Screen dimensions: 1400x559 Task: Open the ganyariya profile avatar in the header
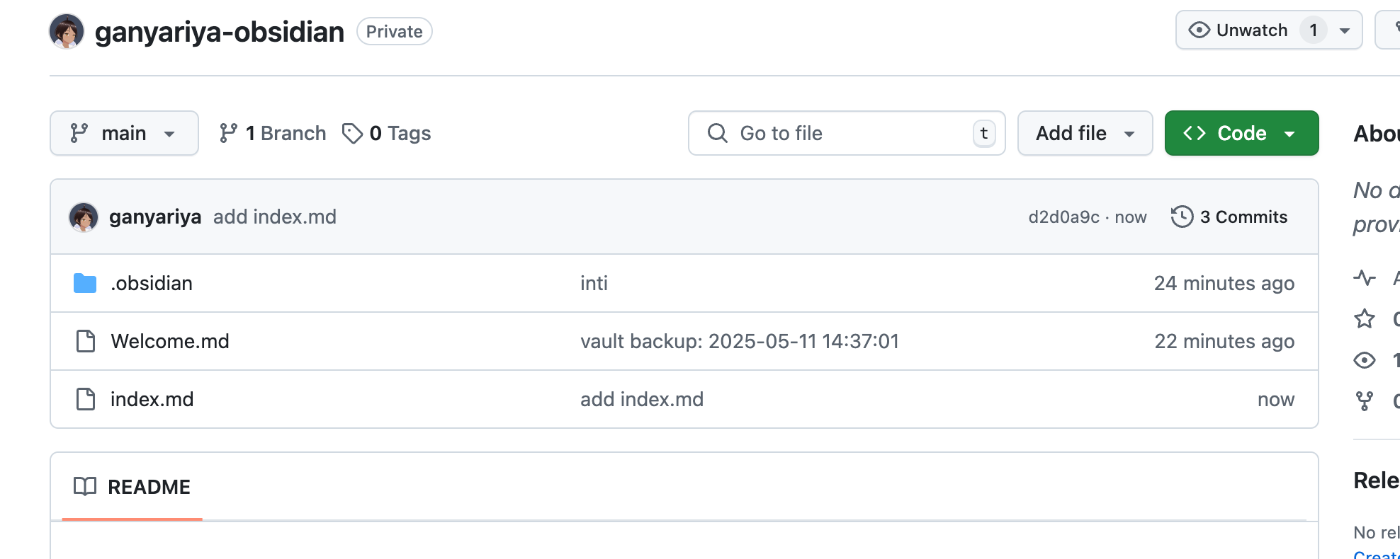pos(67,31)
